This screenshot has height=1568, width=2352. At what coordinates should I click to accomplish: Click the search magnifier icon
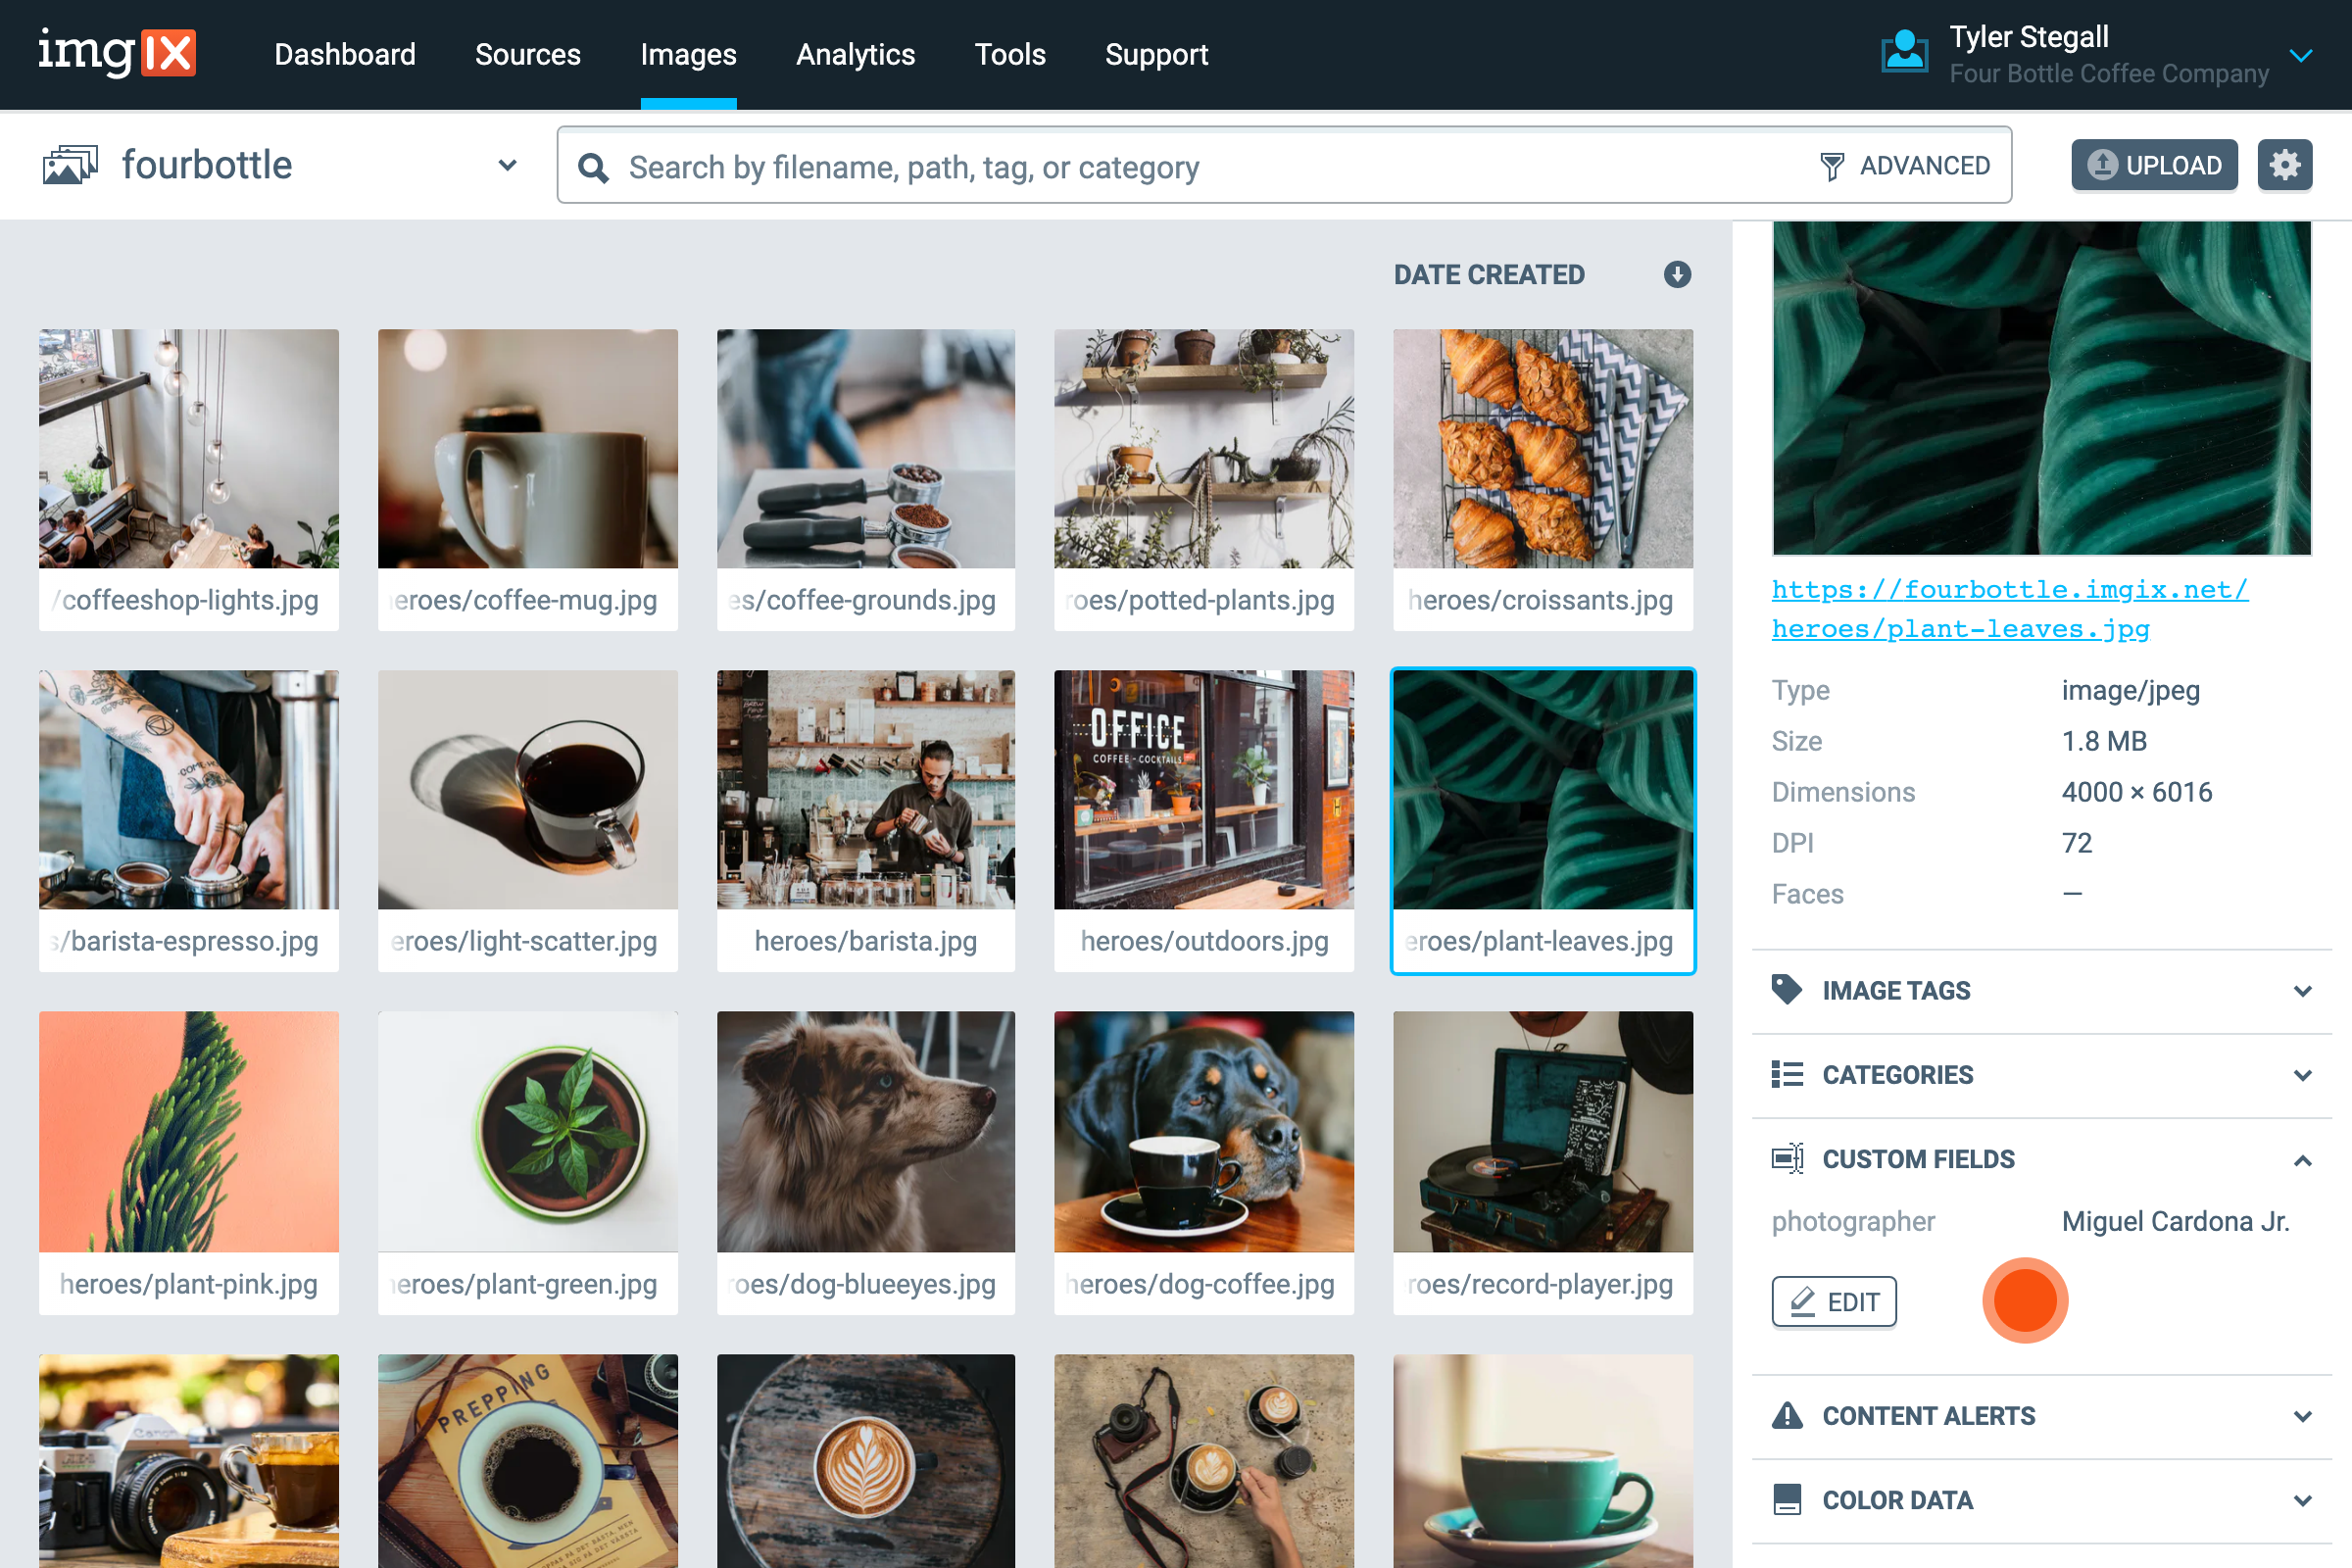coord(593,167)
